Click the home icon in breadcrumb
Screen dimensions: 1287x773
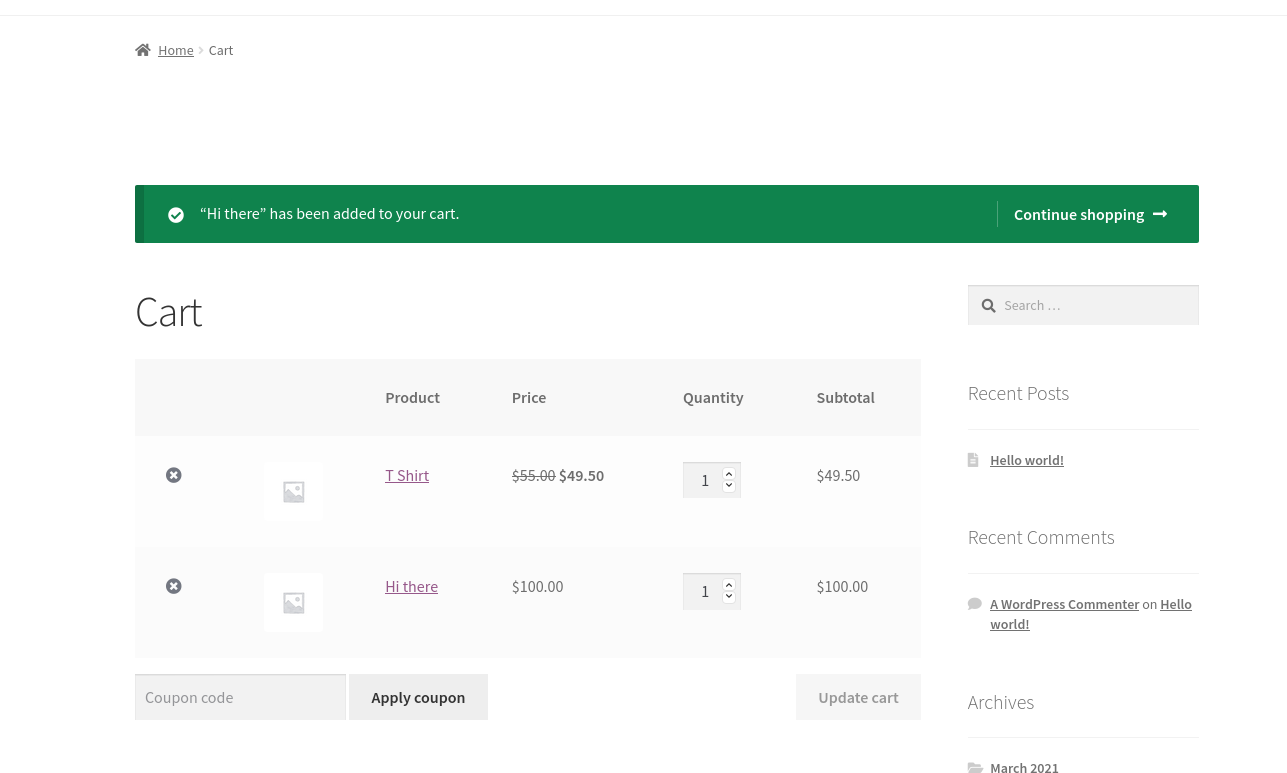pos(143,50)
